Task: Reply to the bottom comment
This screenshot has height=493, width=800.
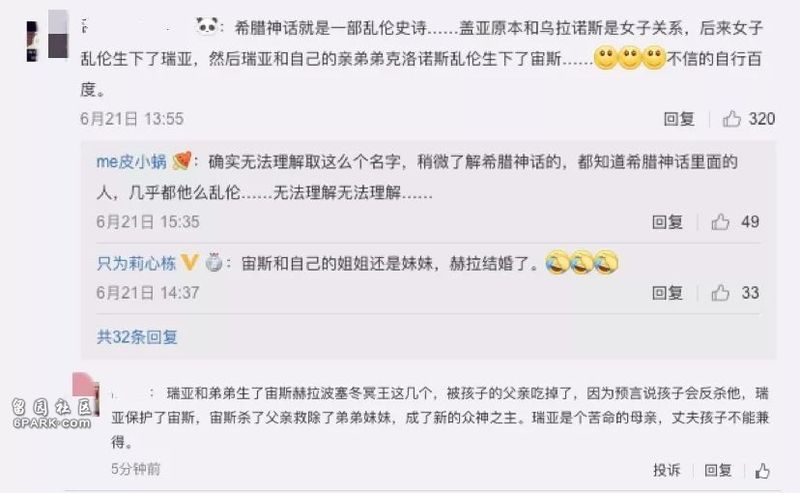Action: [x=718, y=470]
